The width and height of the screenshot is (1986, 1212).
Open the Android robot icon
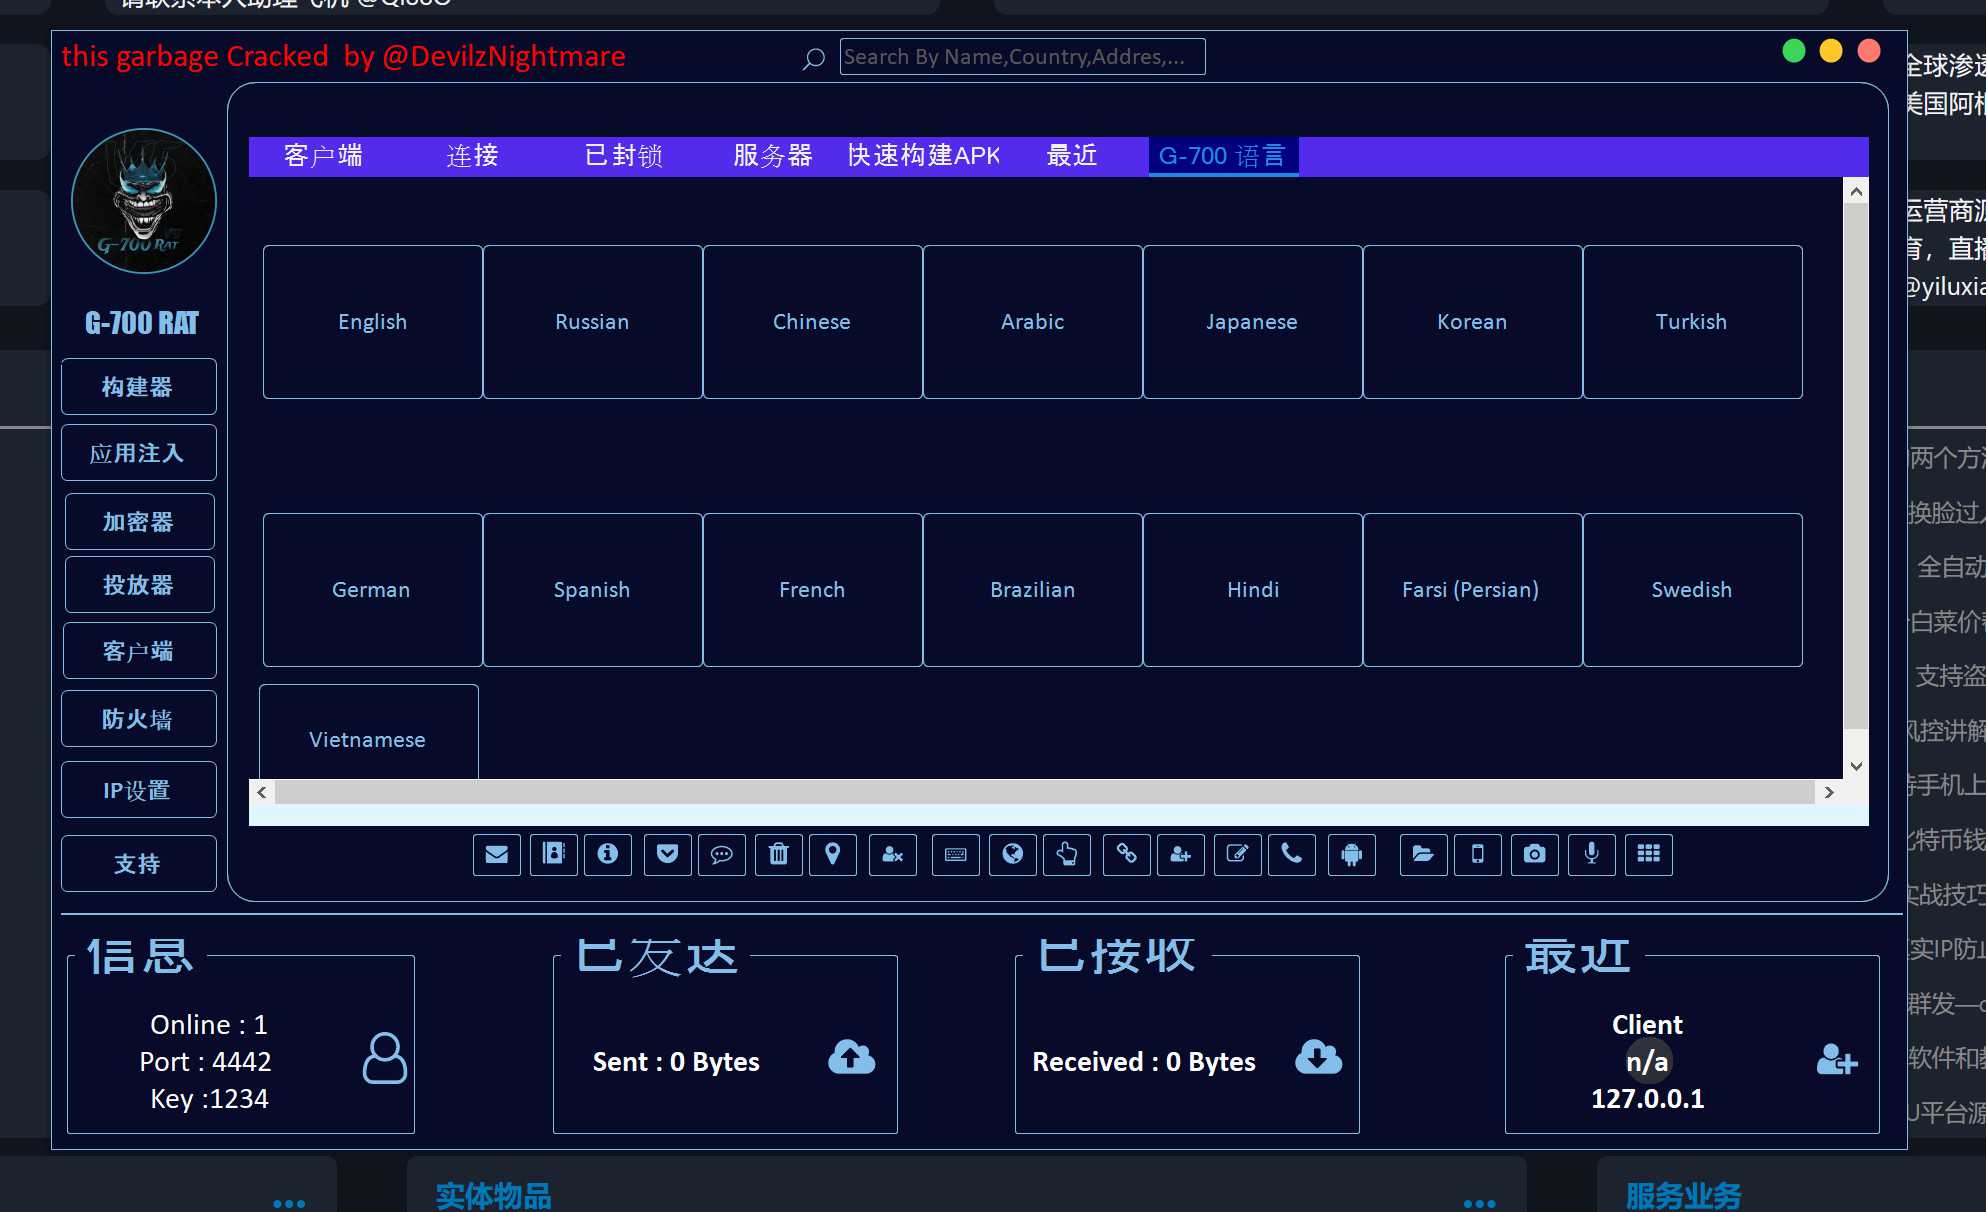tap(1351, 854)
